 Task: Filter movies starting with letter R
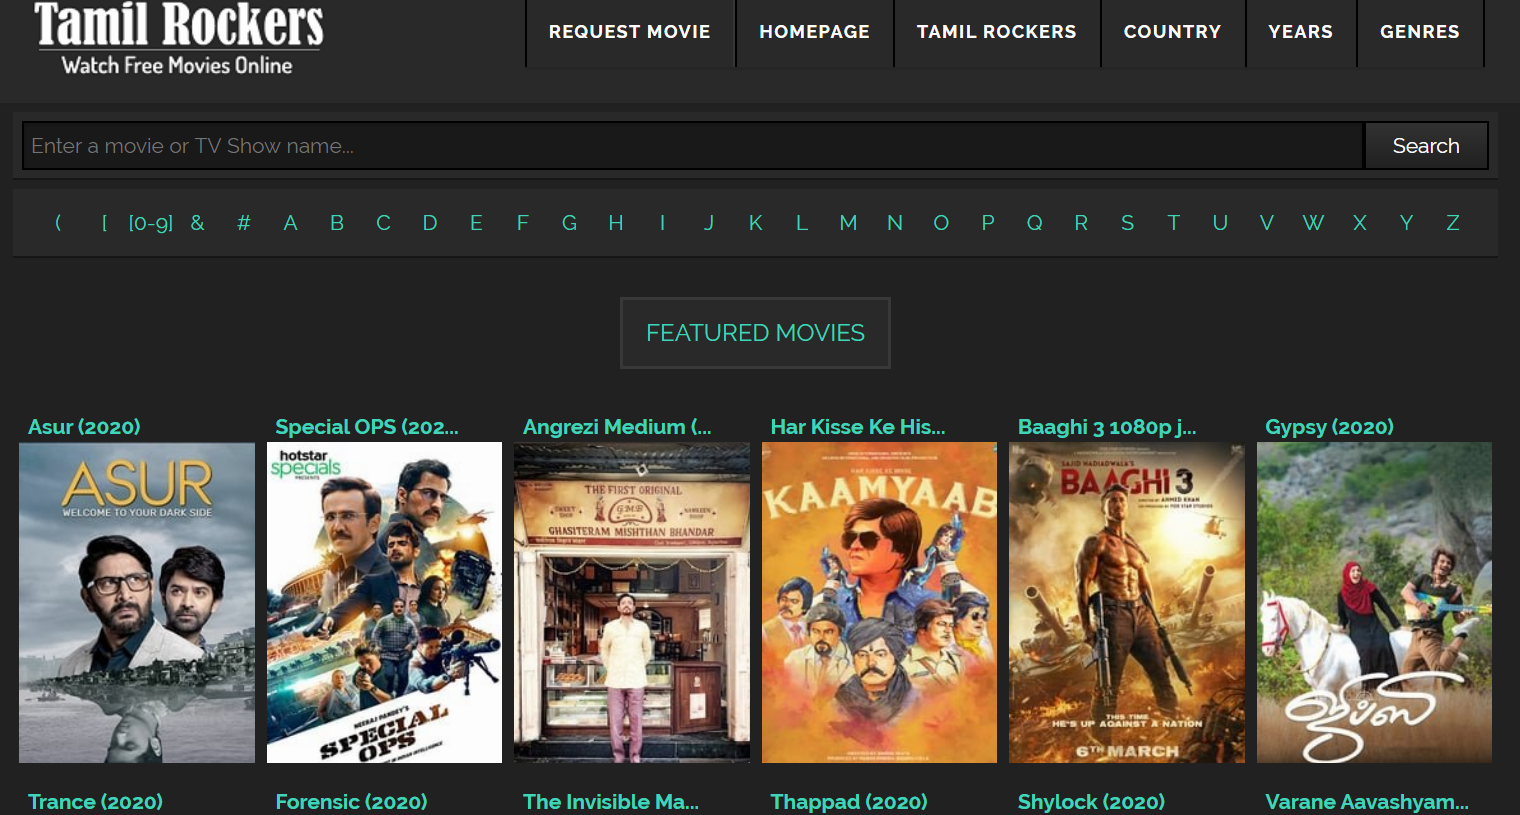(x=1081, y=223)
